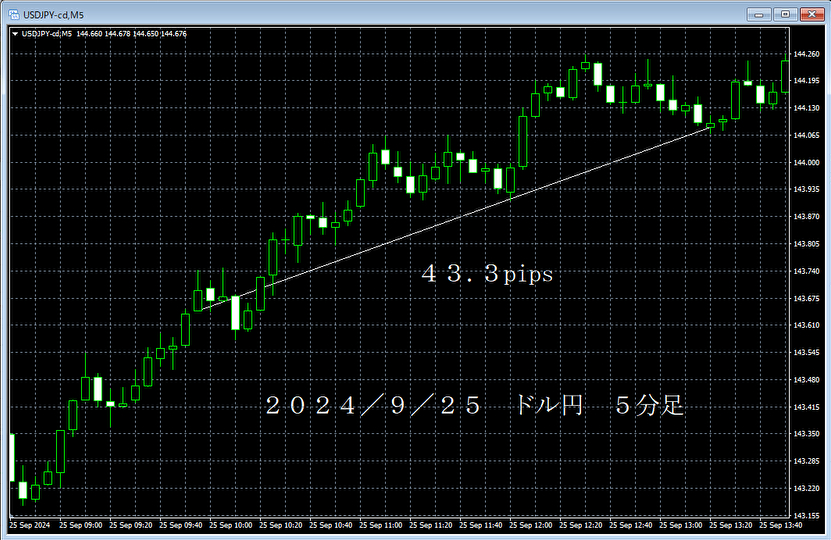Click the 143.935 price scale value
Screen dimensions: 831x540
(x=807, y=189)
